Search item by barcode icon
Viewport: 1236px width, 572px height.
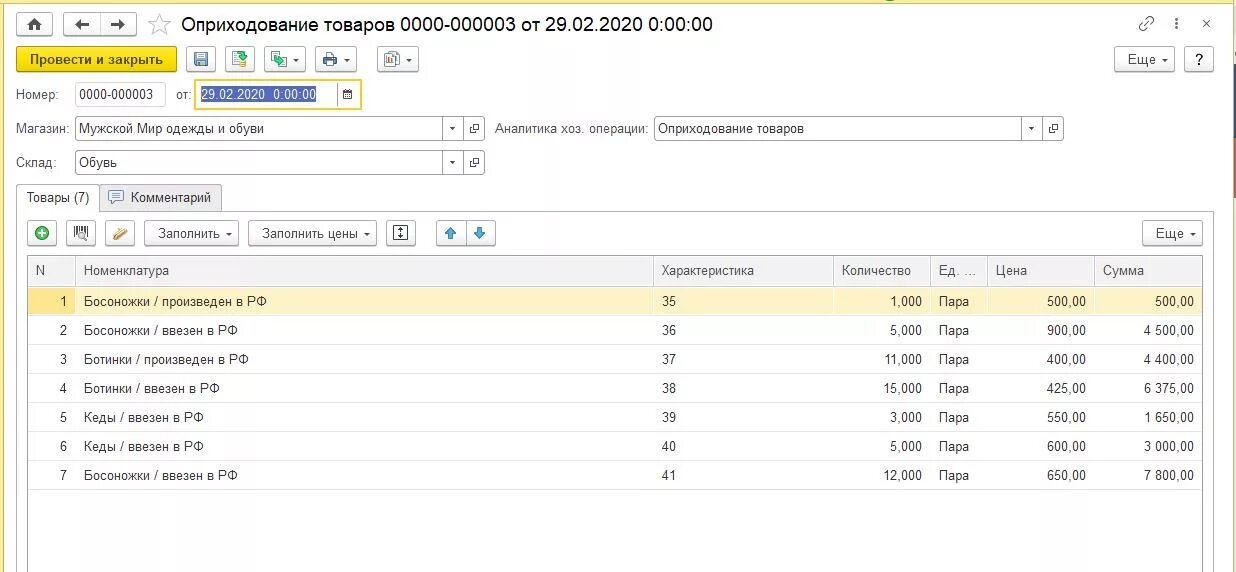coord(81,233)
